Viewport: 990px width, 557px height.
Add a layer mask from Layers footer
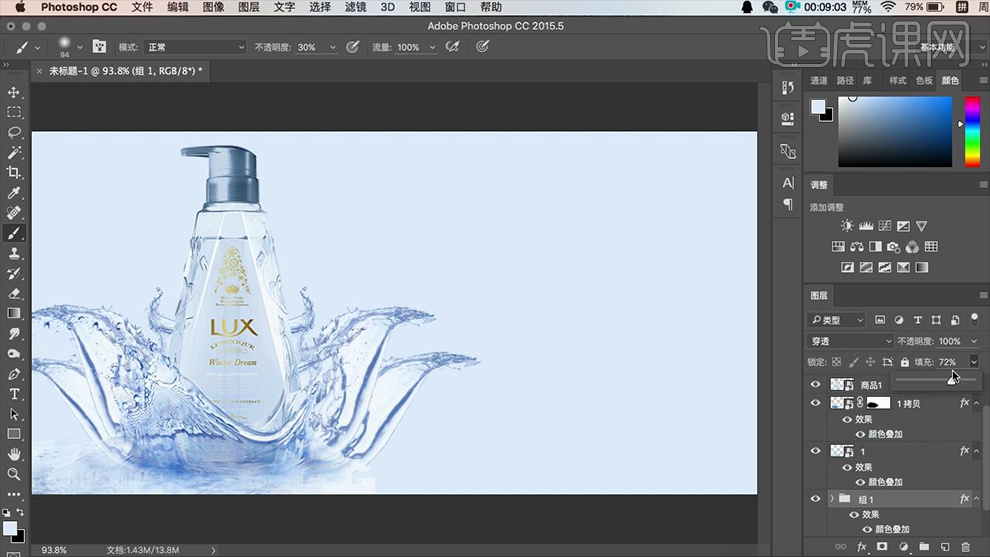882,547
